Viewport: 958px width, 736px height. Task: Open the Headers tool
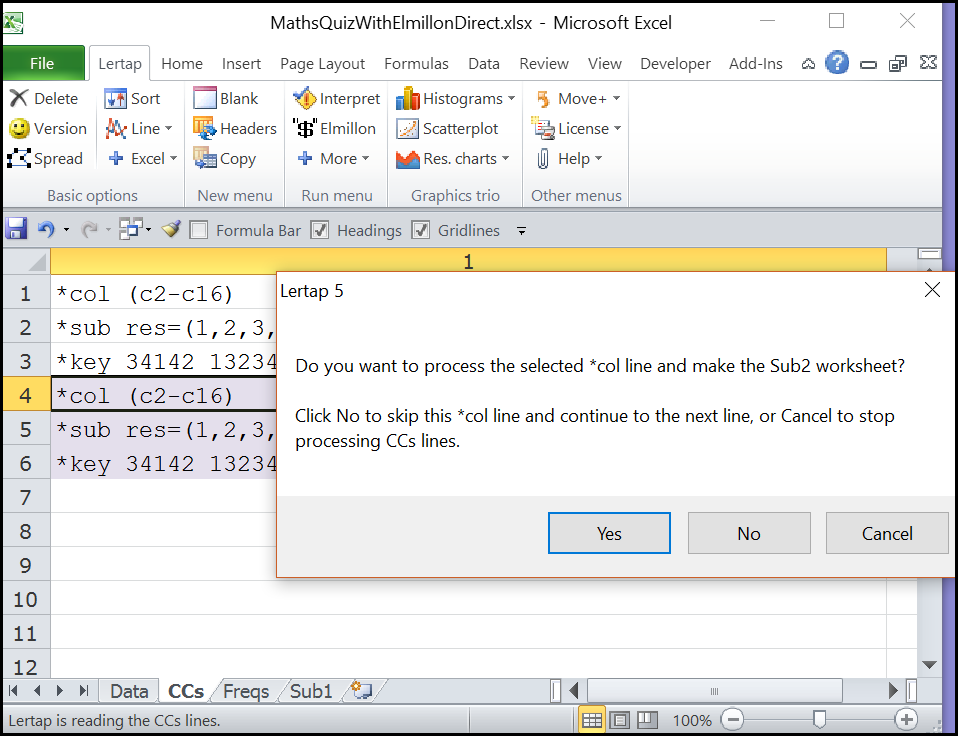[205, 128]
